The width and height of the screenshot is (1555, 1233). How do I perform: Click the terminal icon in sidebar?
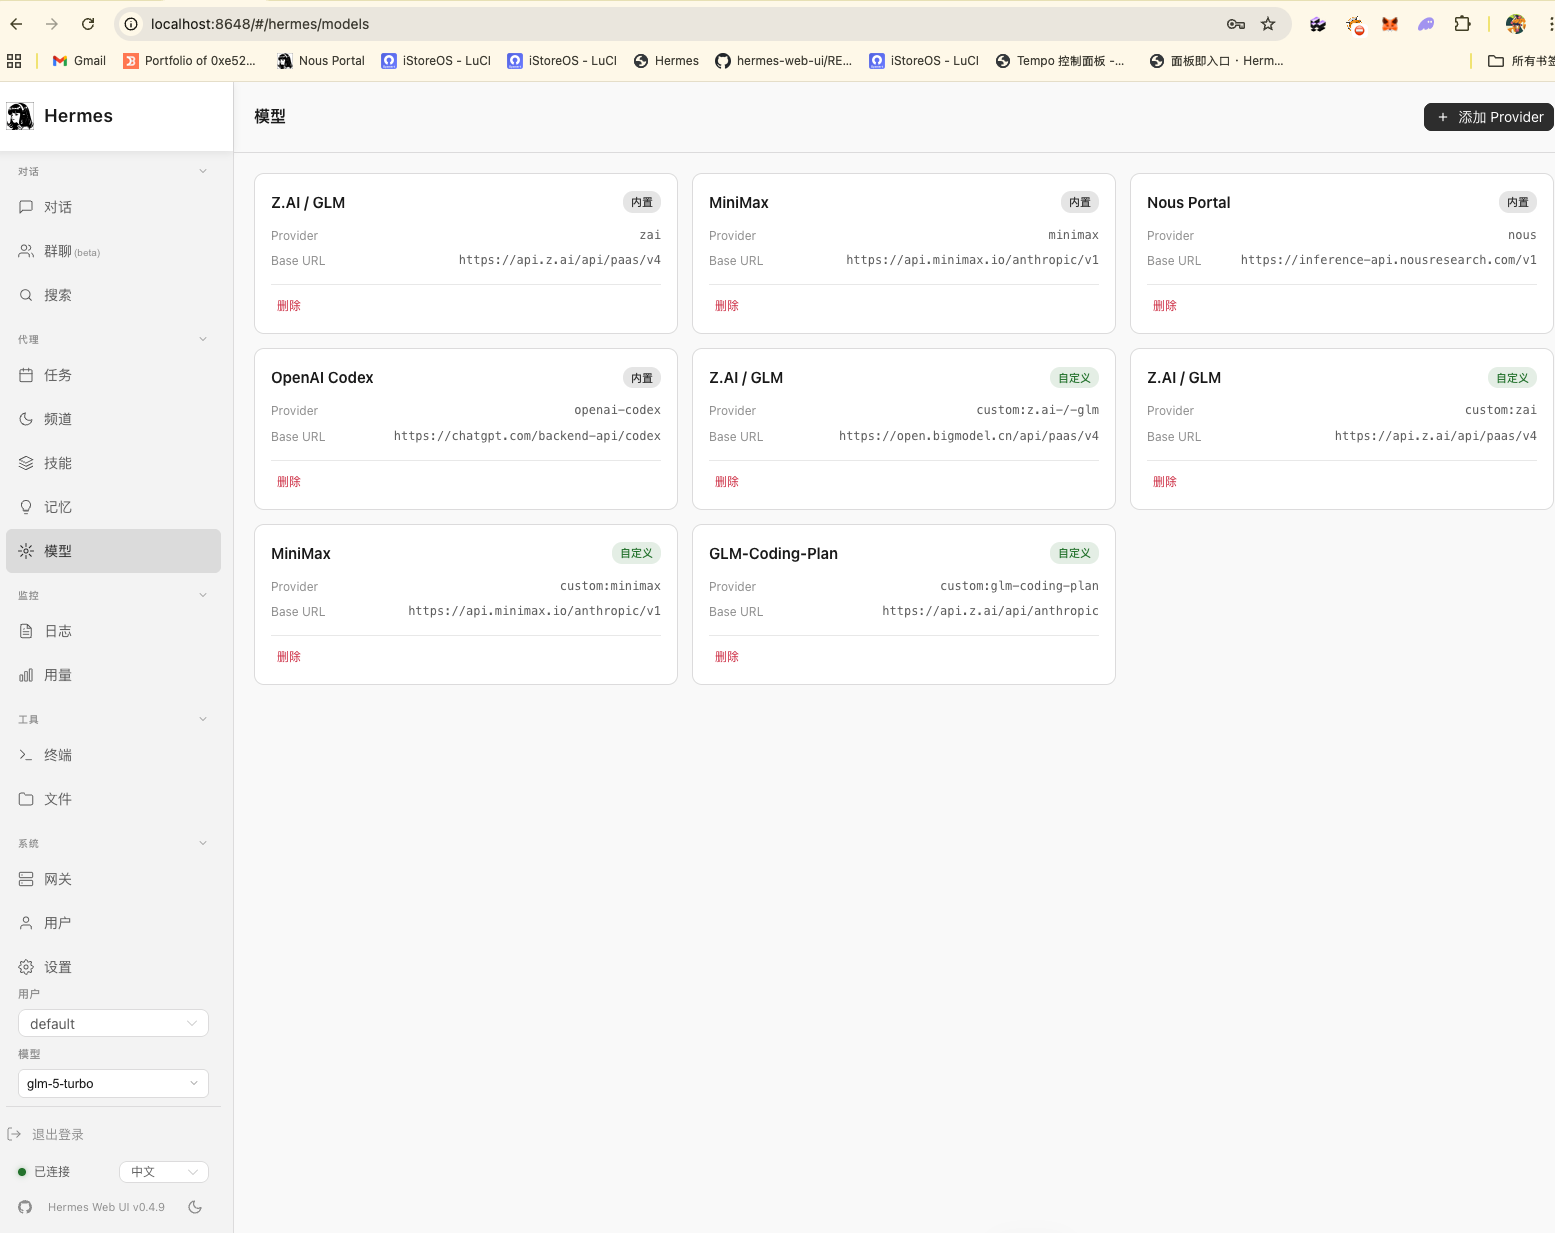pos(26,755)
